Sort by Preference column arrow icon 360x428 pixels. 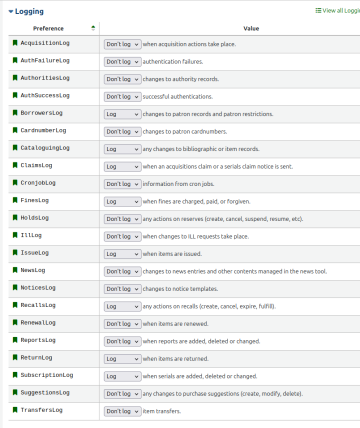93,28
